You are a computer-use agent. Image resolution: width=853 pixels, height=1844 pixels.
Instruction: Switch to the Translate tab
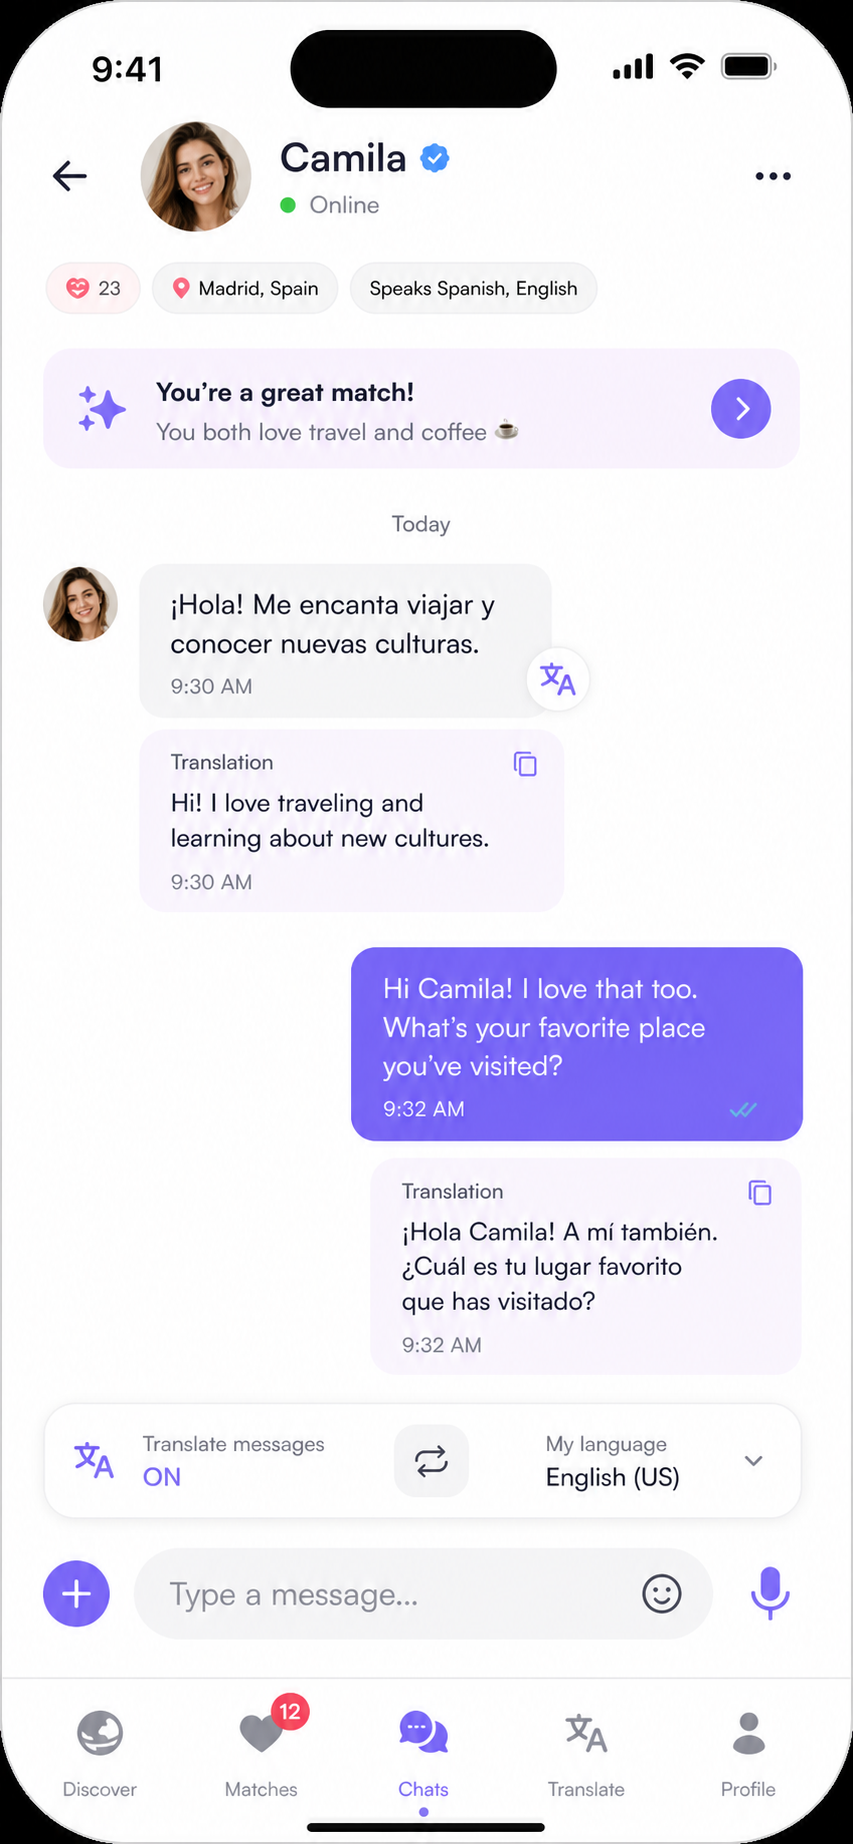click(x=586, y=1749)
